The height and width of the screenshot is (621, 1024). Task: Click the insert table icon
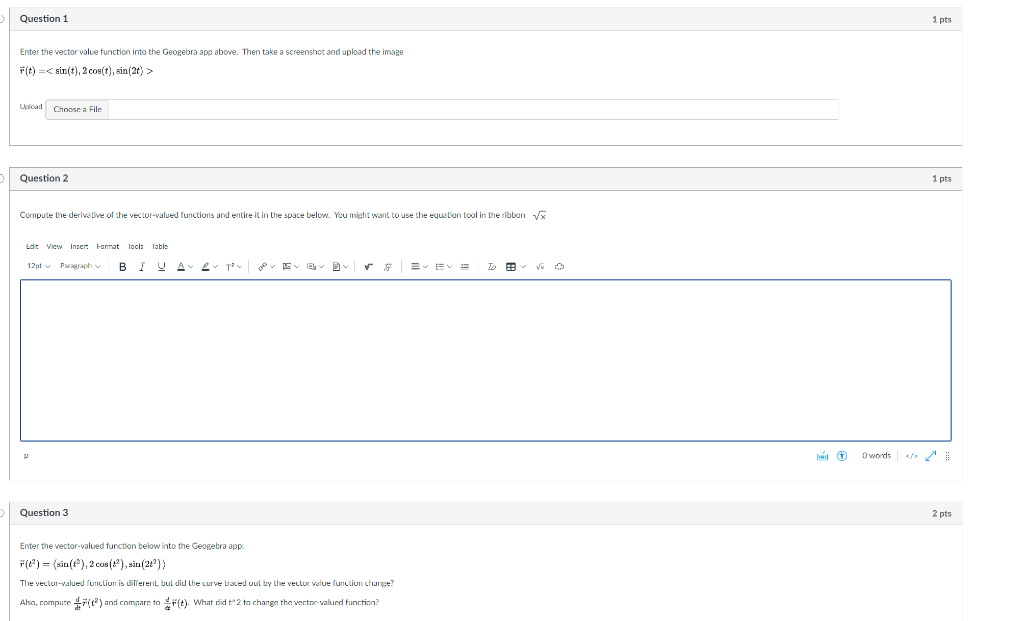[x=511, y=266]
